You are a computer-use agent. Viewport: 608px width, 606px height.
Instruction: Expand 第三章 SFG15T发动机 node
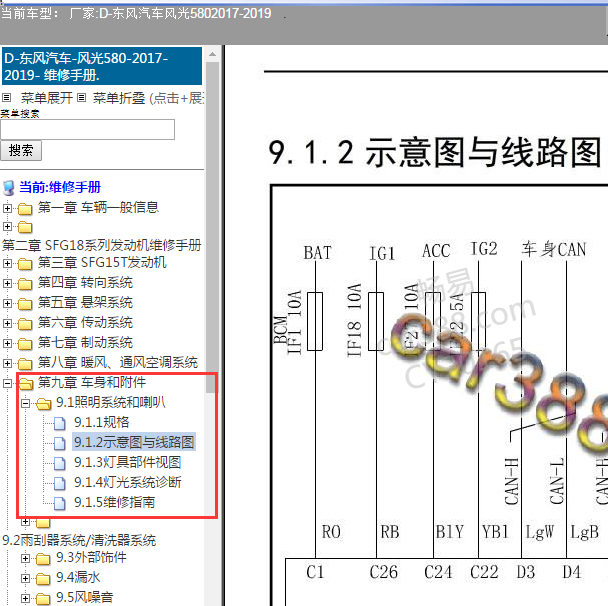tap(7, 263)
